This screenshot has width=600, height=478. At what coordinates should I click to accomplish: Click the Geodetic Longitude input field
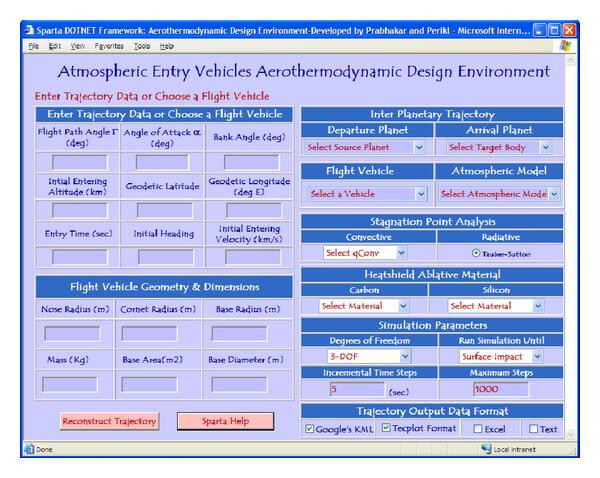254,210
